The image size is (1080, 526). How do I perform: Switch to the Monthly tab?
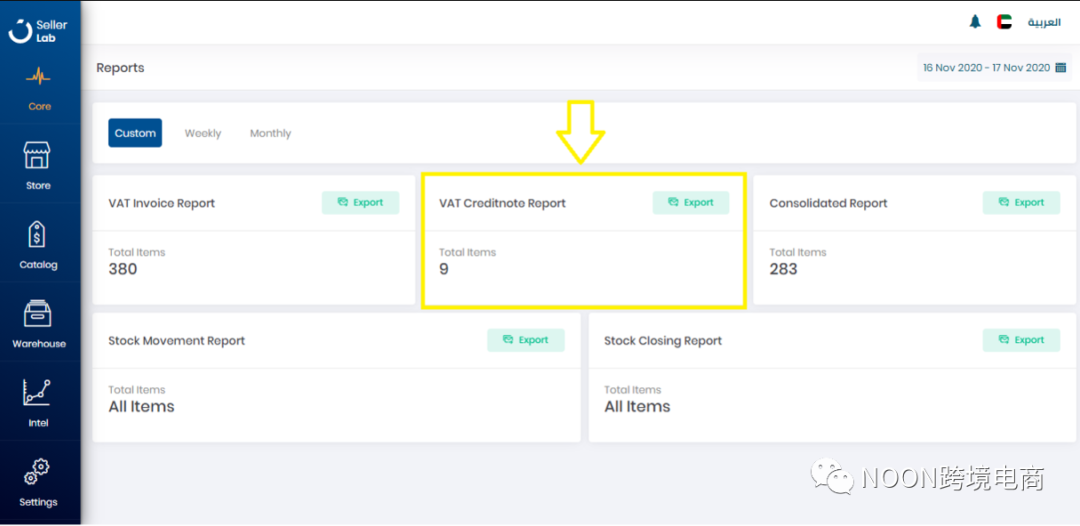[270, 133]
